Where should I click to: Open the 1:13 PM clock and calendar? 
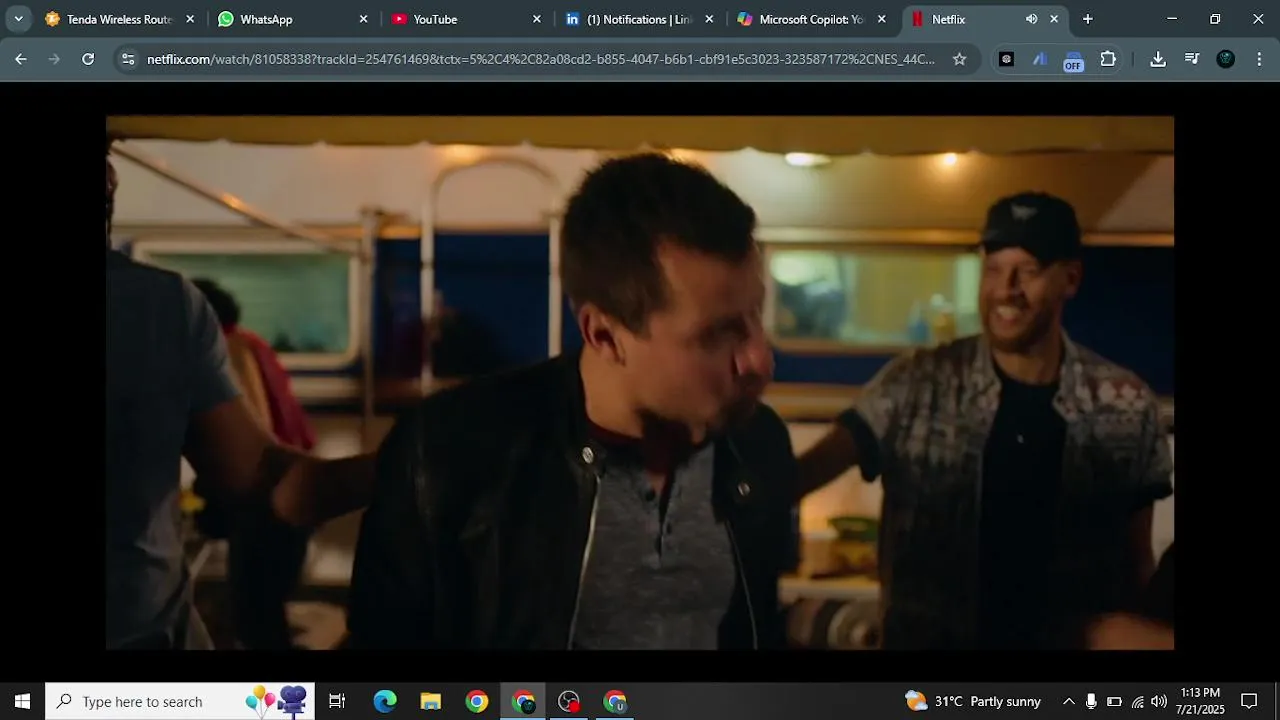pos(1201,701)
